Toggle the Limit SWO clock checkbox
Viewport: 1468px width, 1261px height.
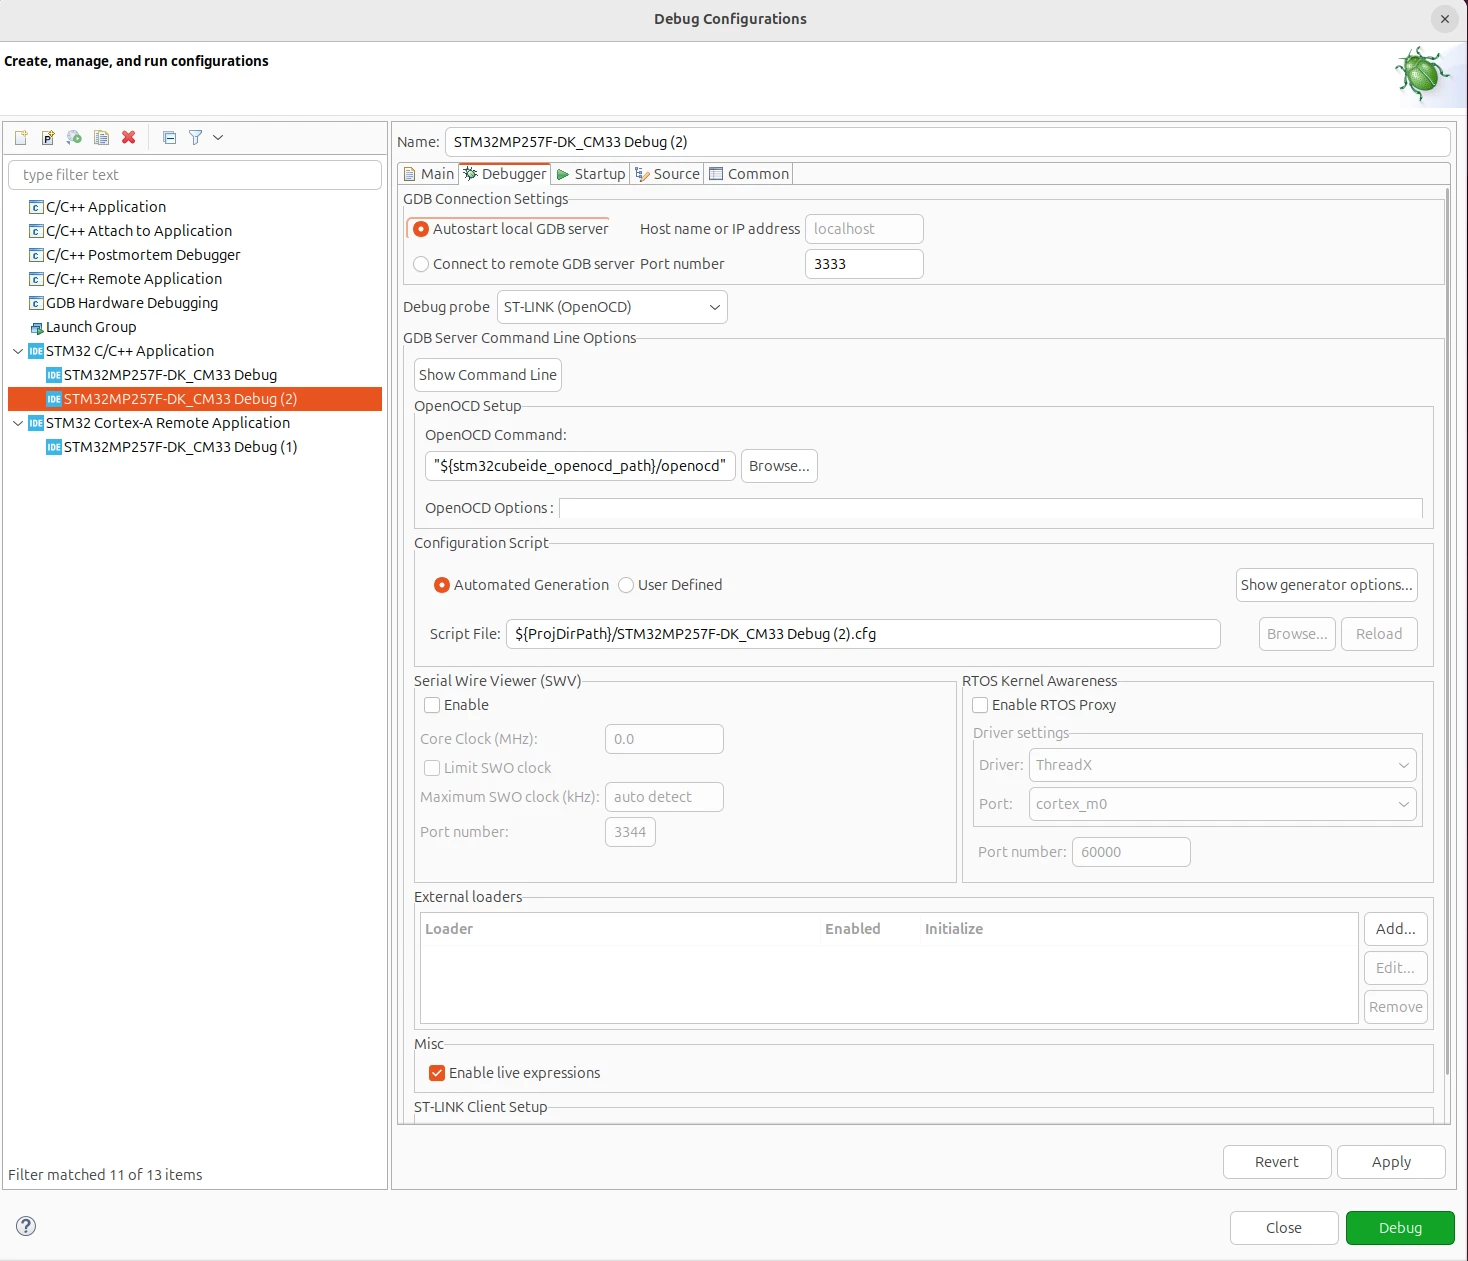point(432,768)
